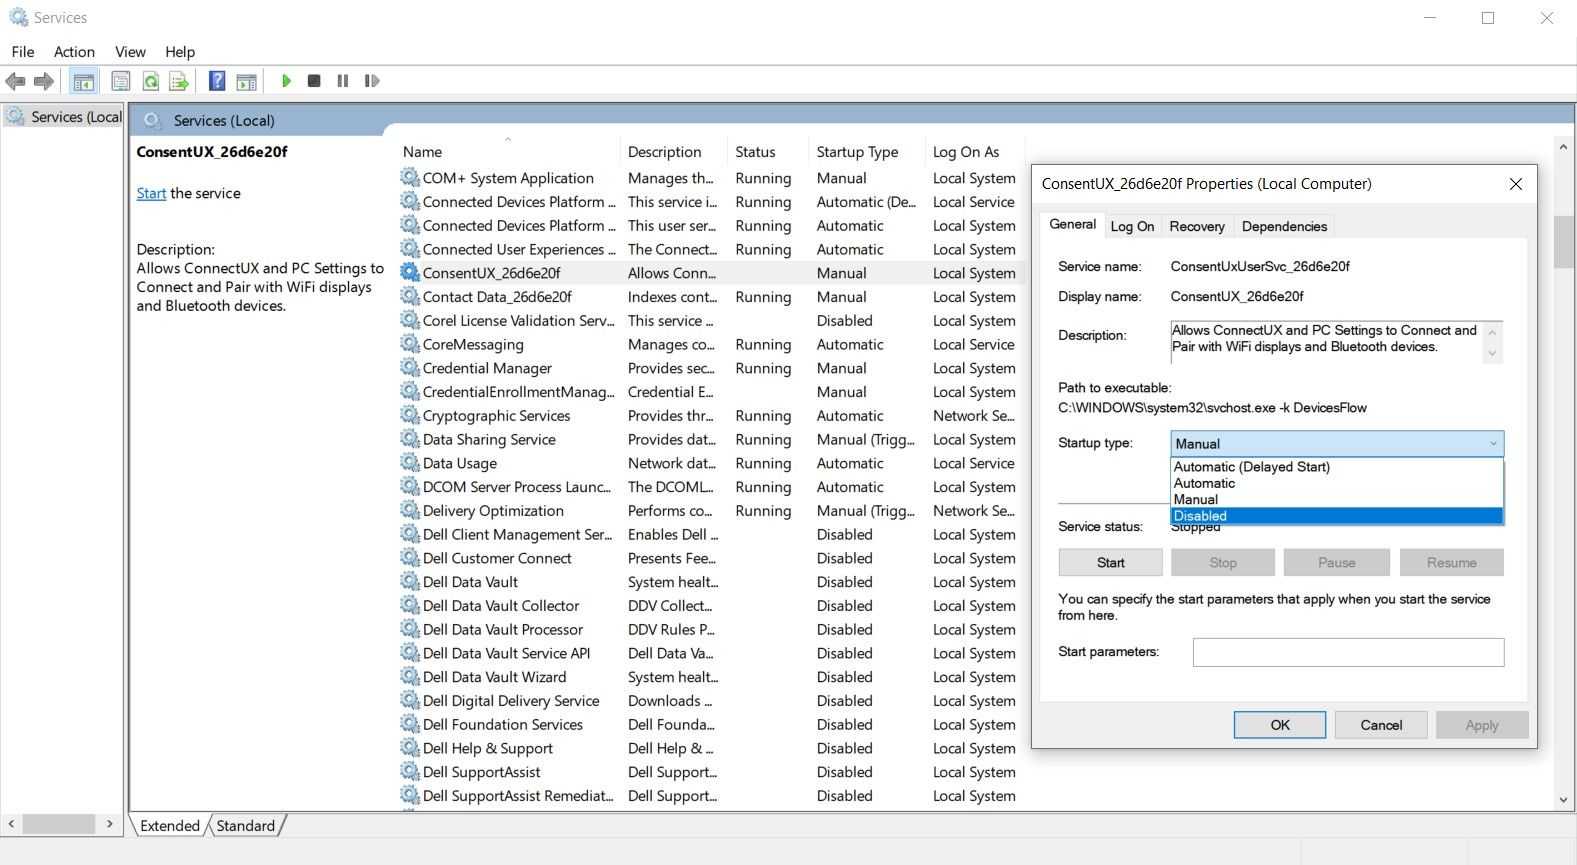
Task: Collapse the Startup type combo box
Action: coord(1492,444)
